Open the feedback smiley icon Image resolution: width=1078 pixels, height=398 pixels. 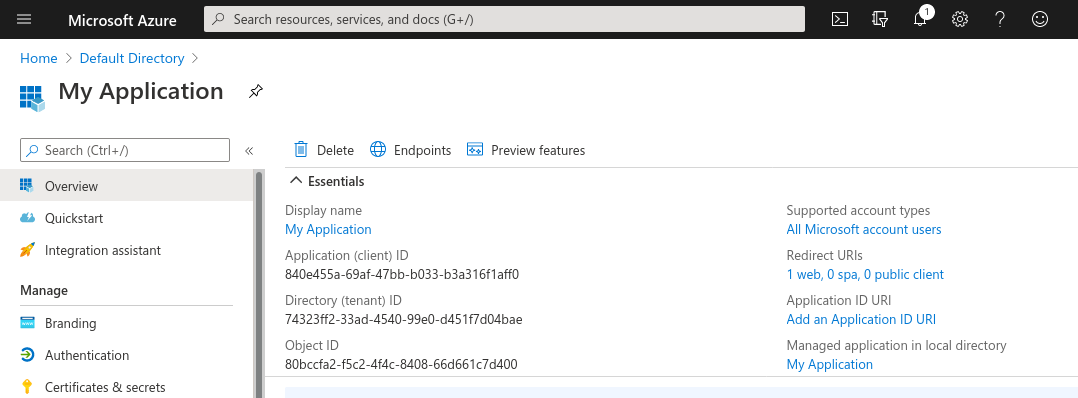tap(1040, 19)
